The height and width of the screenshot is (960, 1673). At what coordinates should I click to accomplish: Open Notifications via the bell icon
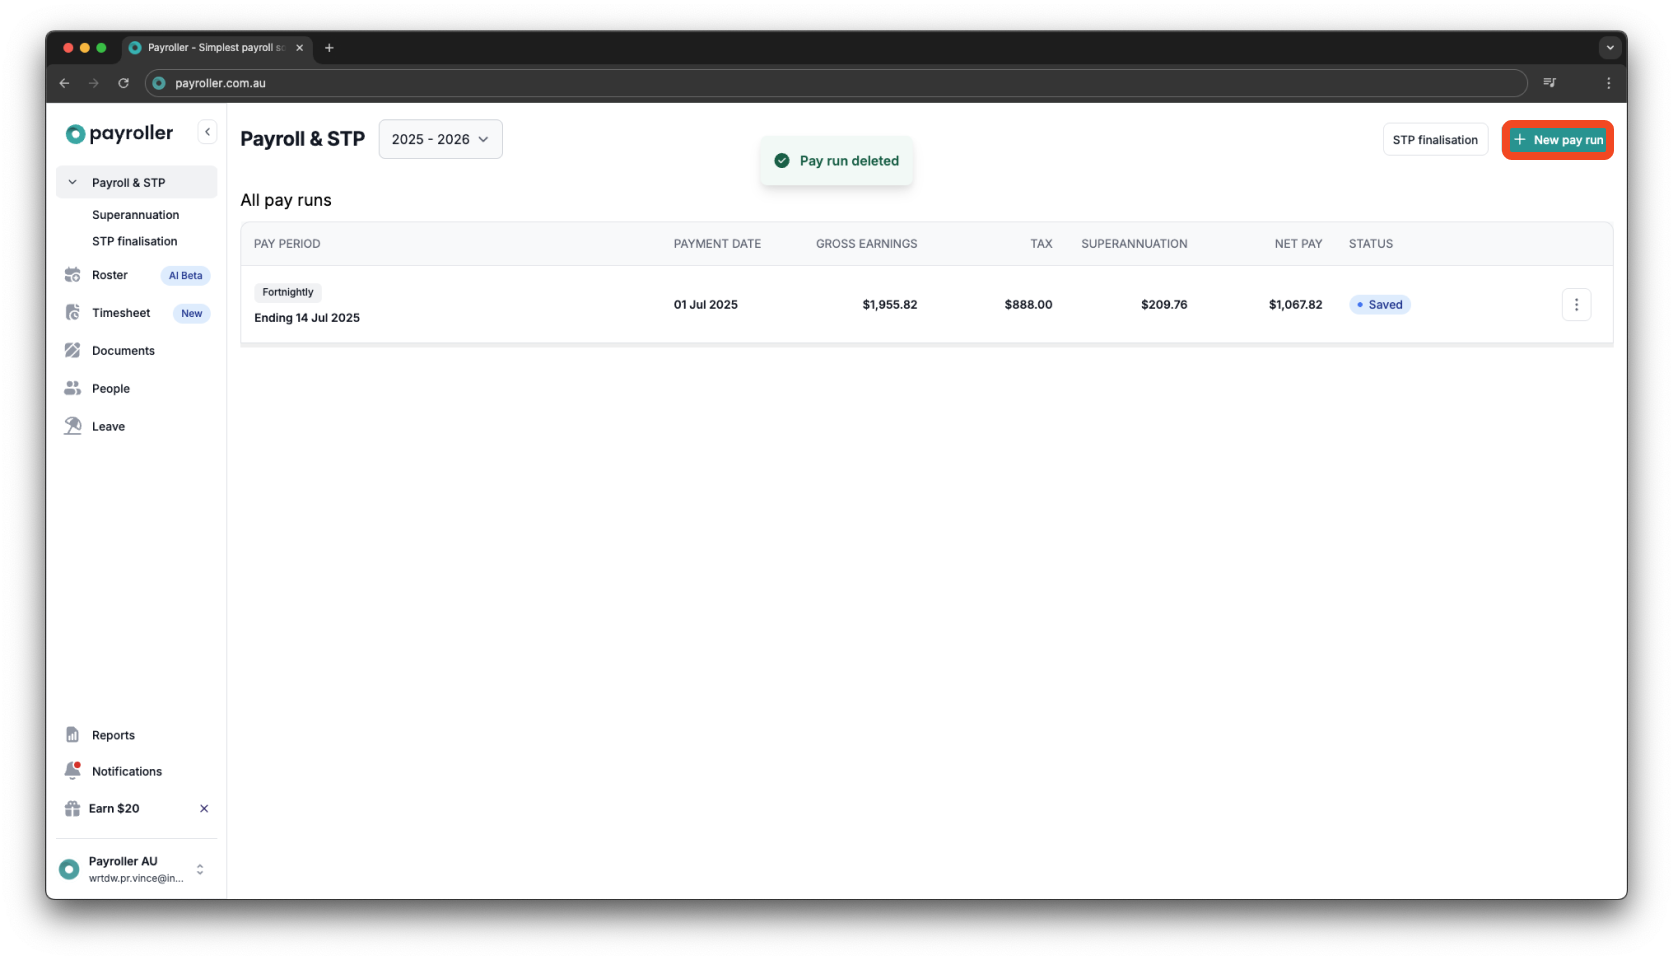[73, 770]
